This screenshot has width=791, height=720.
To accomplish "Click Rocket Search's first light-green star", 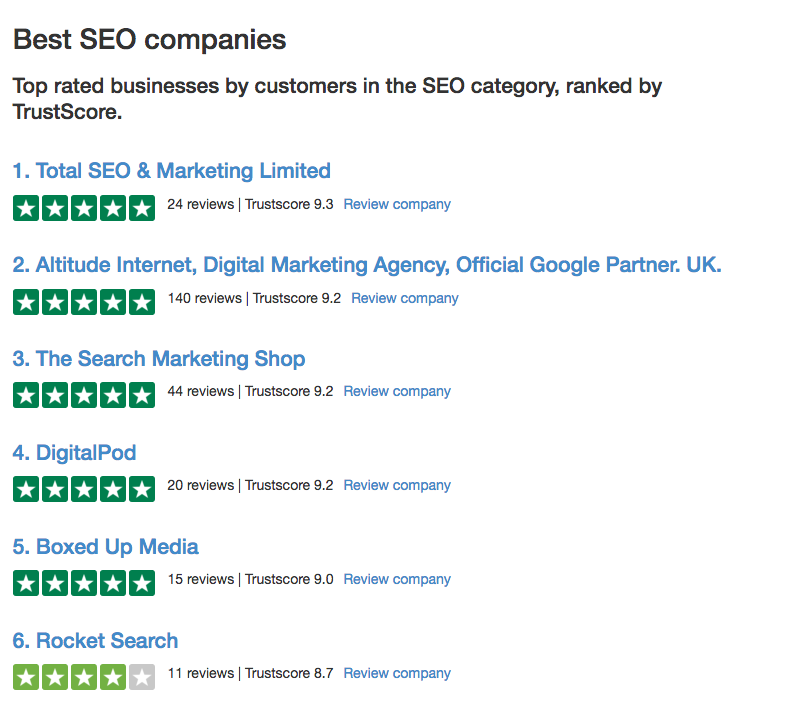I will 26,677.
